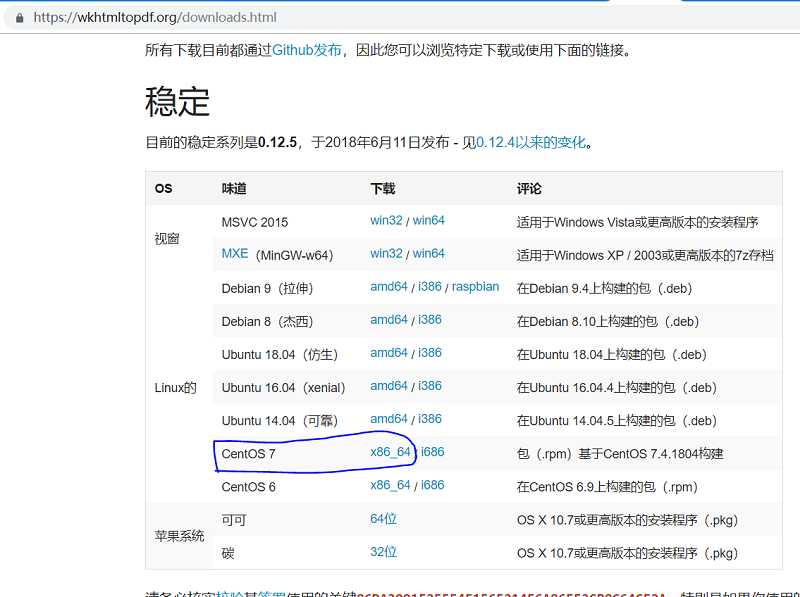Click the Ubuntu 14.04.5 build comment
800x597 pixels.
(x=617, y=421)
